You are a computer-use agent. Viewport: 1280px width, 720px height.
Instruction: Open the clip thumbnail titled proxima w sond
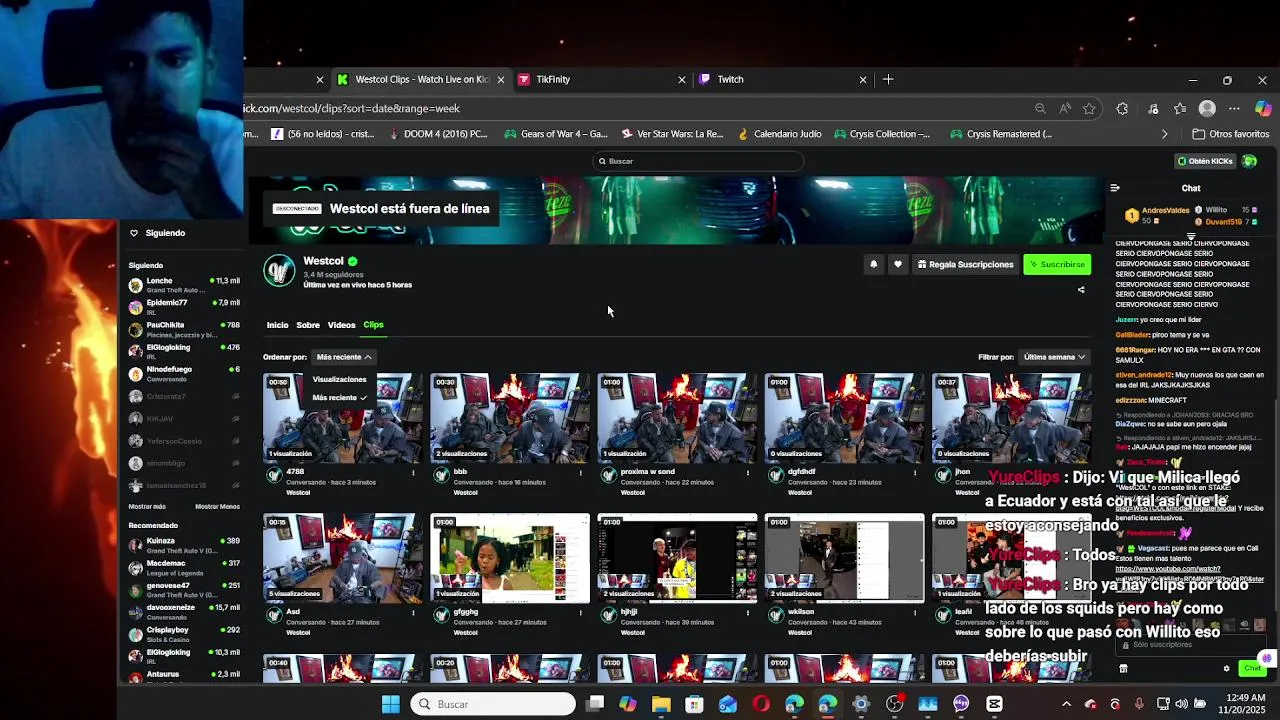pyautogui.click(x=677, y=418)
